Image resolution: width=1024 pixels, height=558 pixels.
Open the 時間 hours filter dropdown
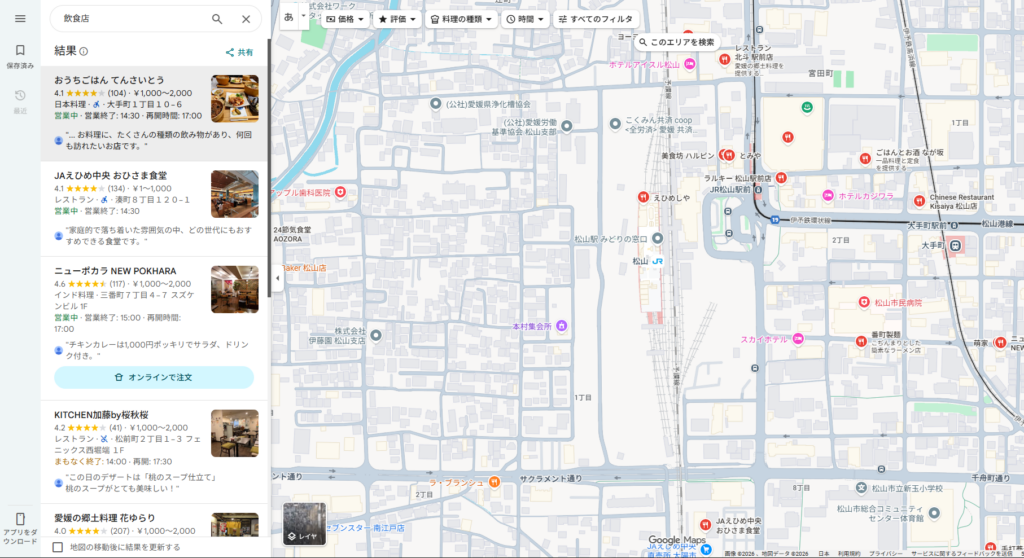526,19
